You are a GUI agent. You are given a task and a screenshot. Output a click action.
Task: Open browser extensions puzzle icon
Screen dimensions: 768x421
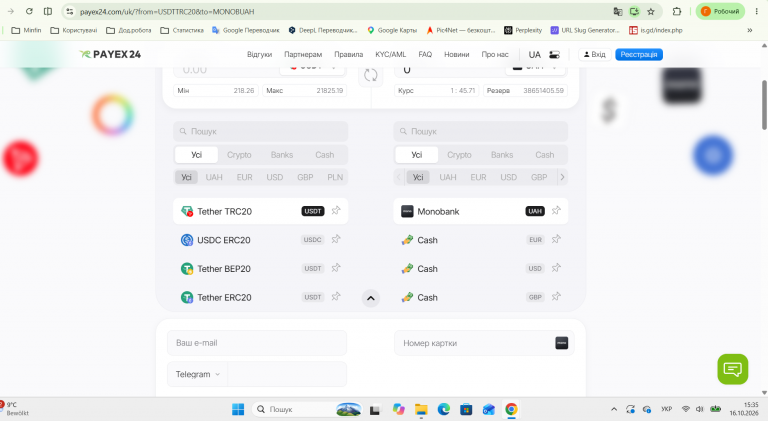click(x=677, y=11)
